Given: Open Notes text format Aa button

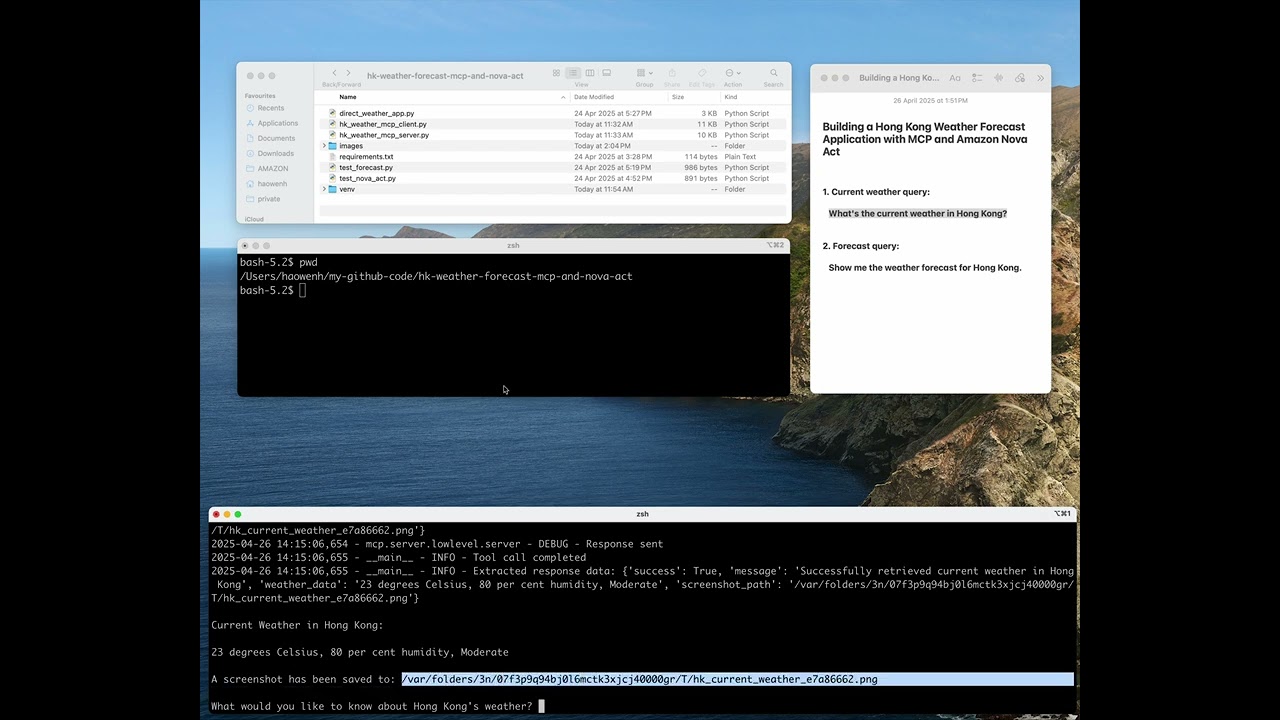Looking at the screenshot, I should click(955, 78).
